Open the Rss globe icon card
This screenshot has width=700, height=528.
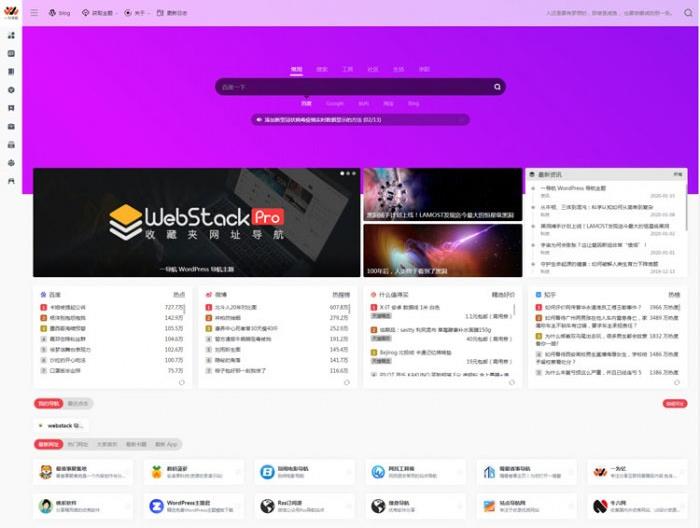pyautogui.click(x=304, y=506)
